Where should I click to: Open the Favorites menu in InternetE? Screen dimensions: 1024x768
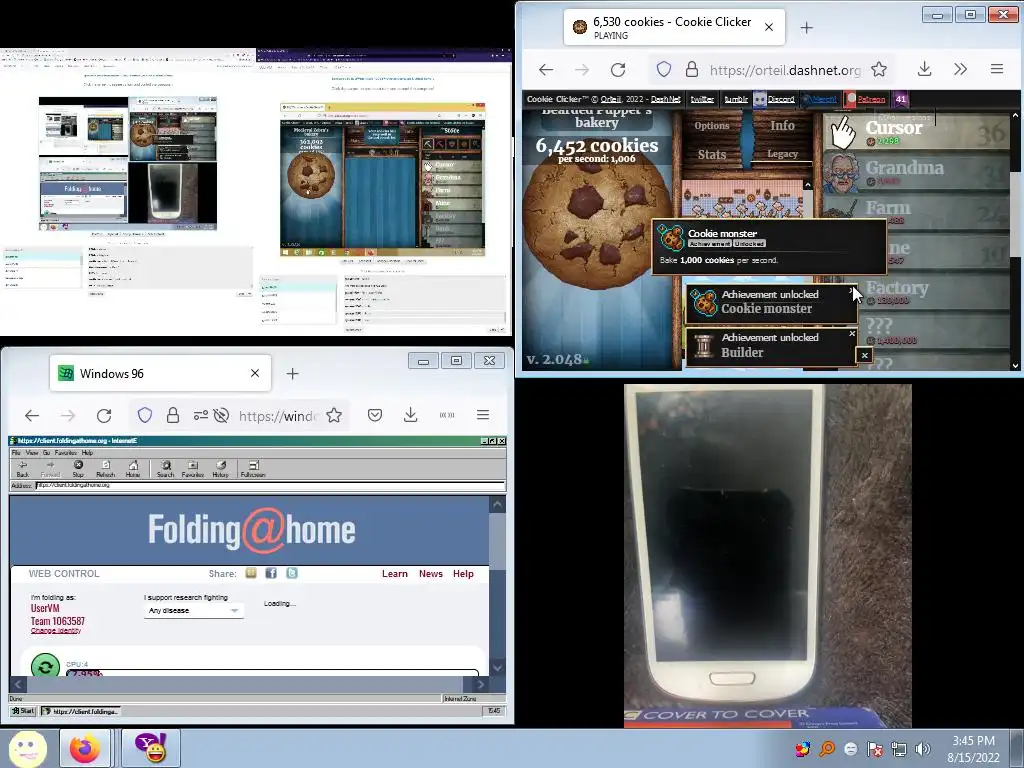65,453
